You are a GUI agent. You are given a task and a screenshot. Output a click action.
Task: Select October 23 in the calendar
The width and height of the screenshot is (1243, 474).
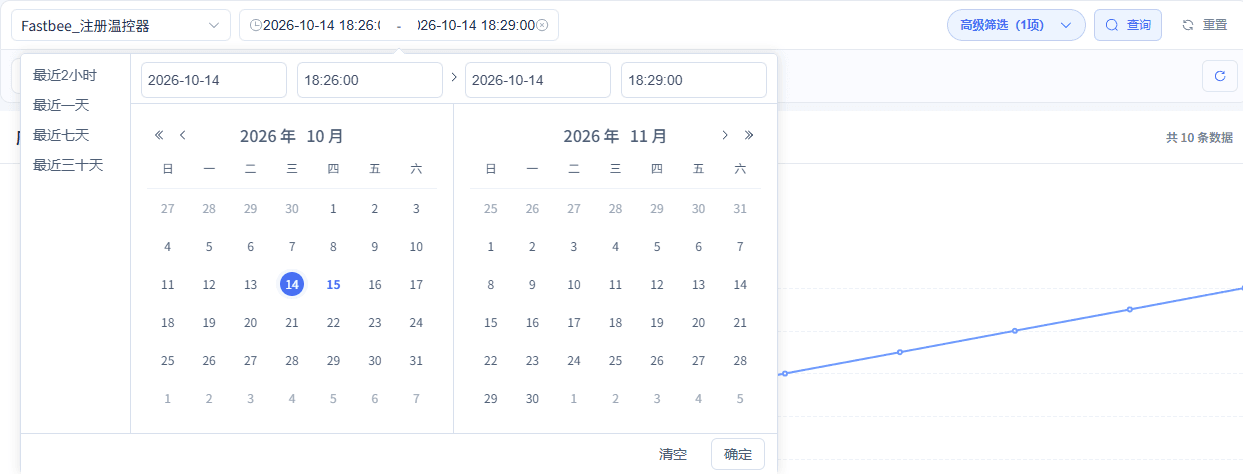(x=375, y=323)
